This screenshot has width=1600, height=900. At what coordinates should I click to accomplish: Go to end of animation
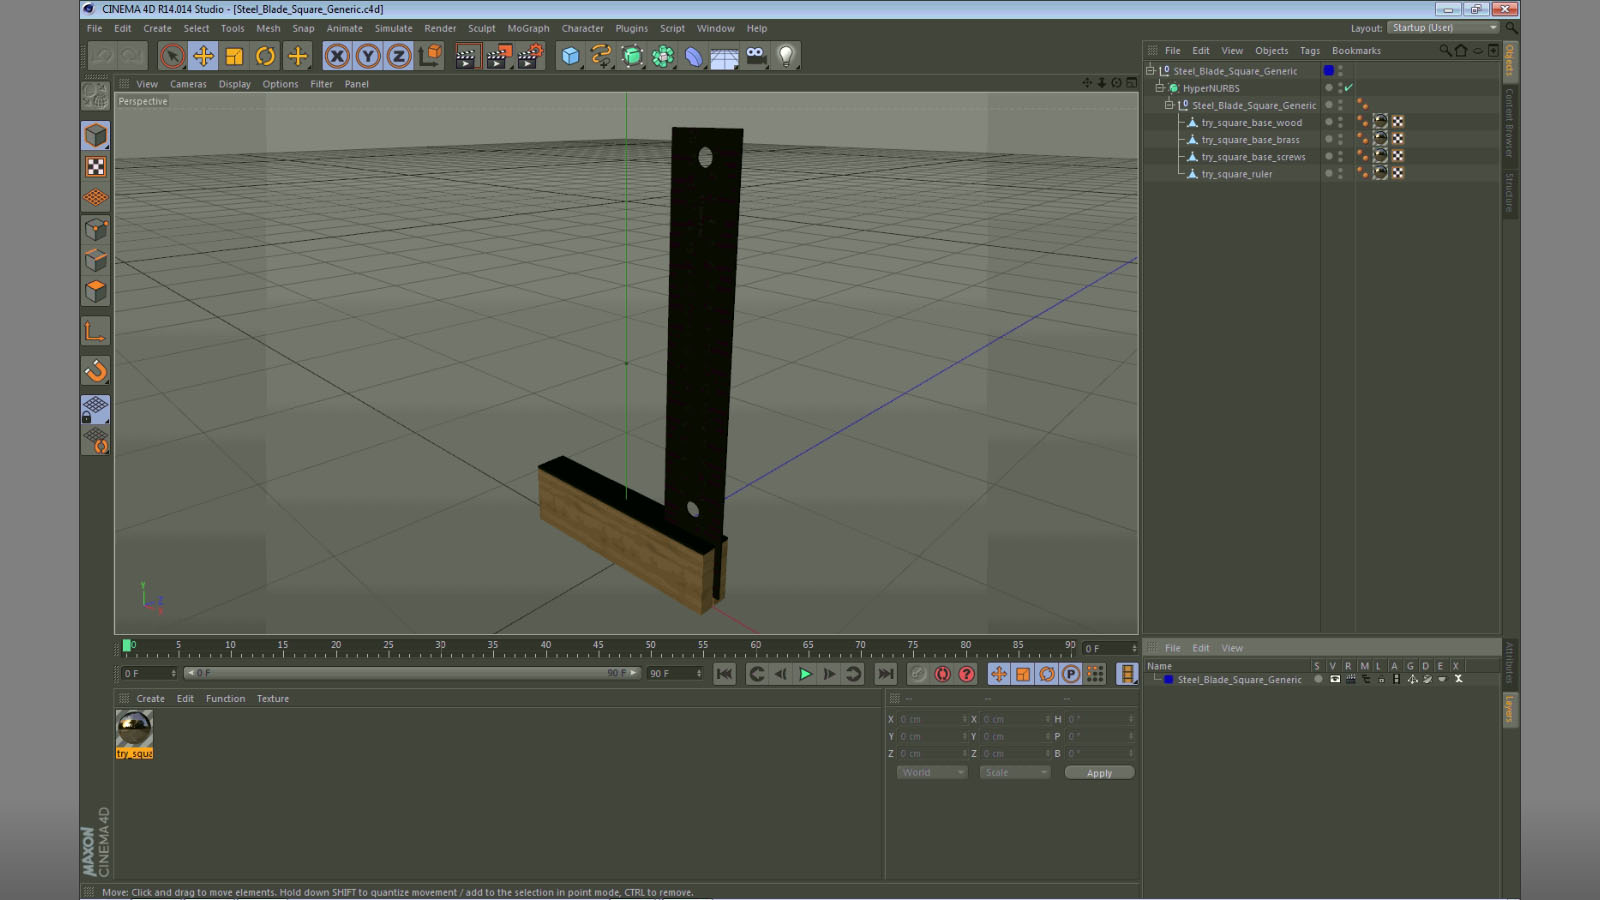pos(885,674)
